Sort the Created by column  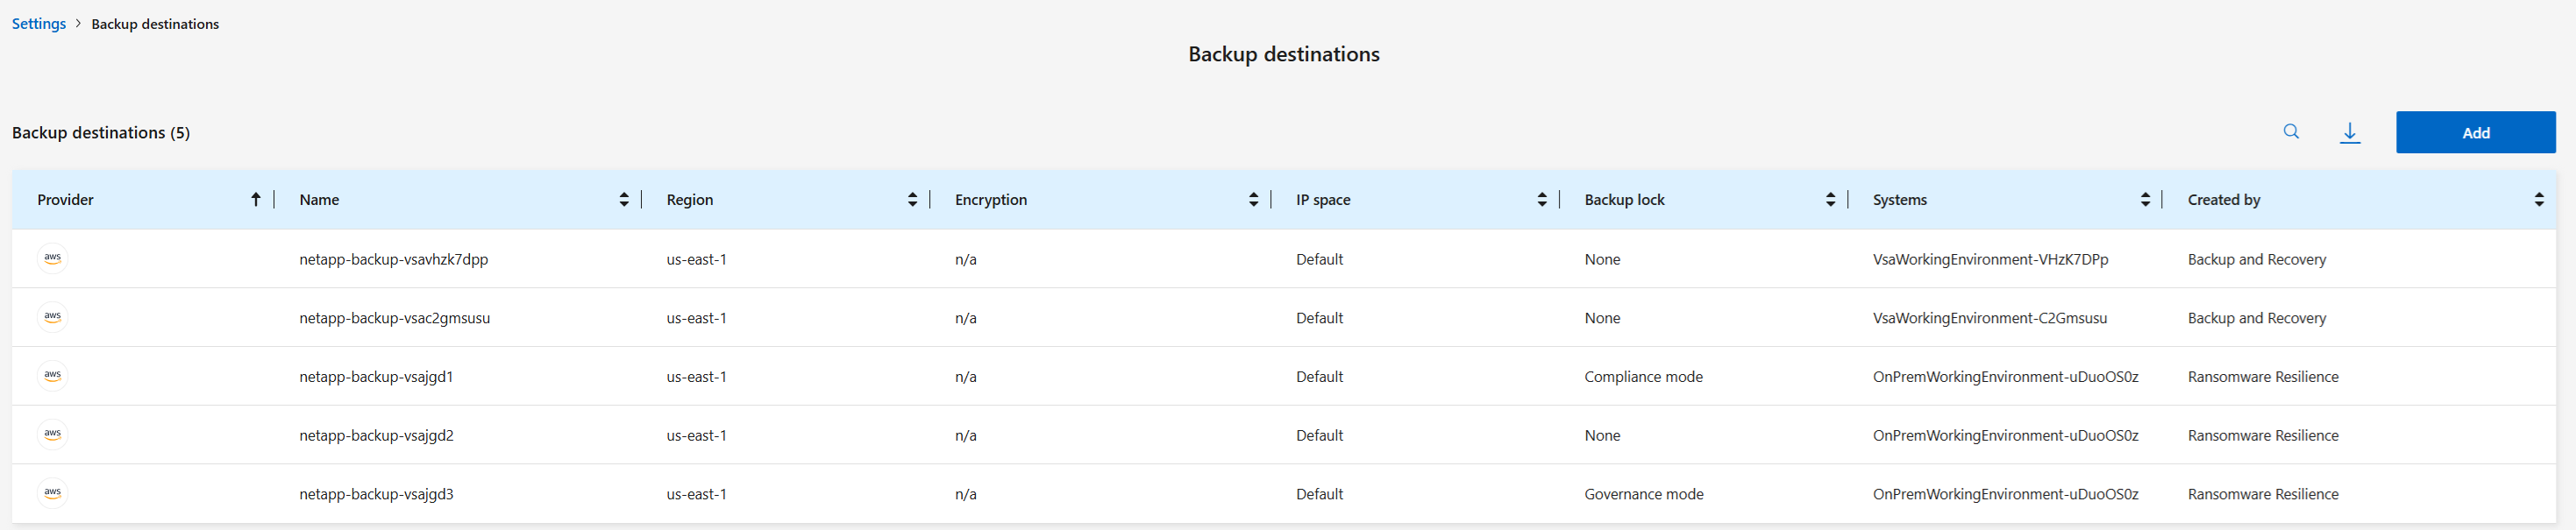[2539, 200]
